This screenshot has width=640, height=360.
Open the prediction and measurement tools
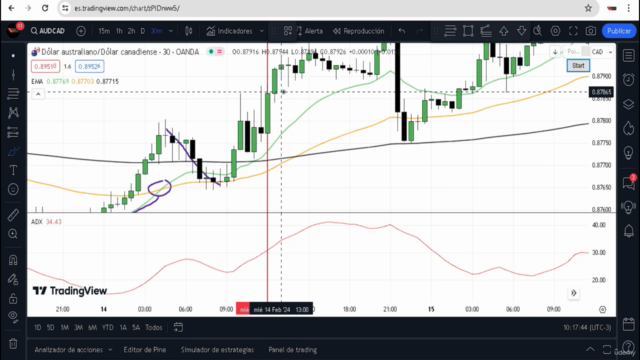click(x=13, y=132)
